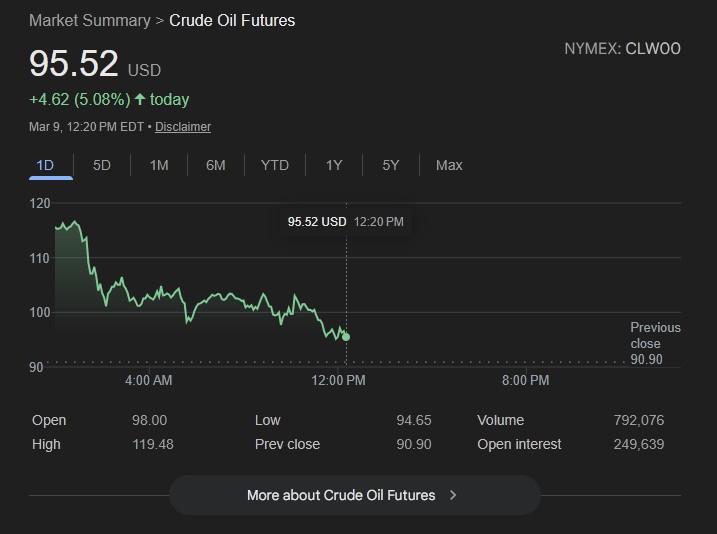The image size is (717, 534).
Task: Click the Market Summary breadcrumb
Action: point(90,20)
